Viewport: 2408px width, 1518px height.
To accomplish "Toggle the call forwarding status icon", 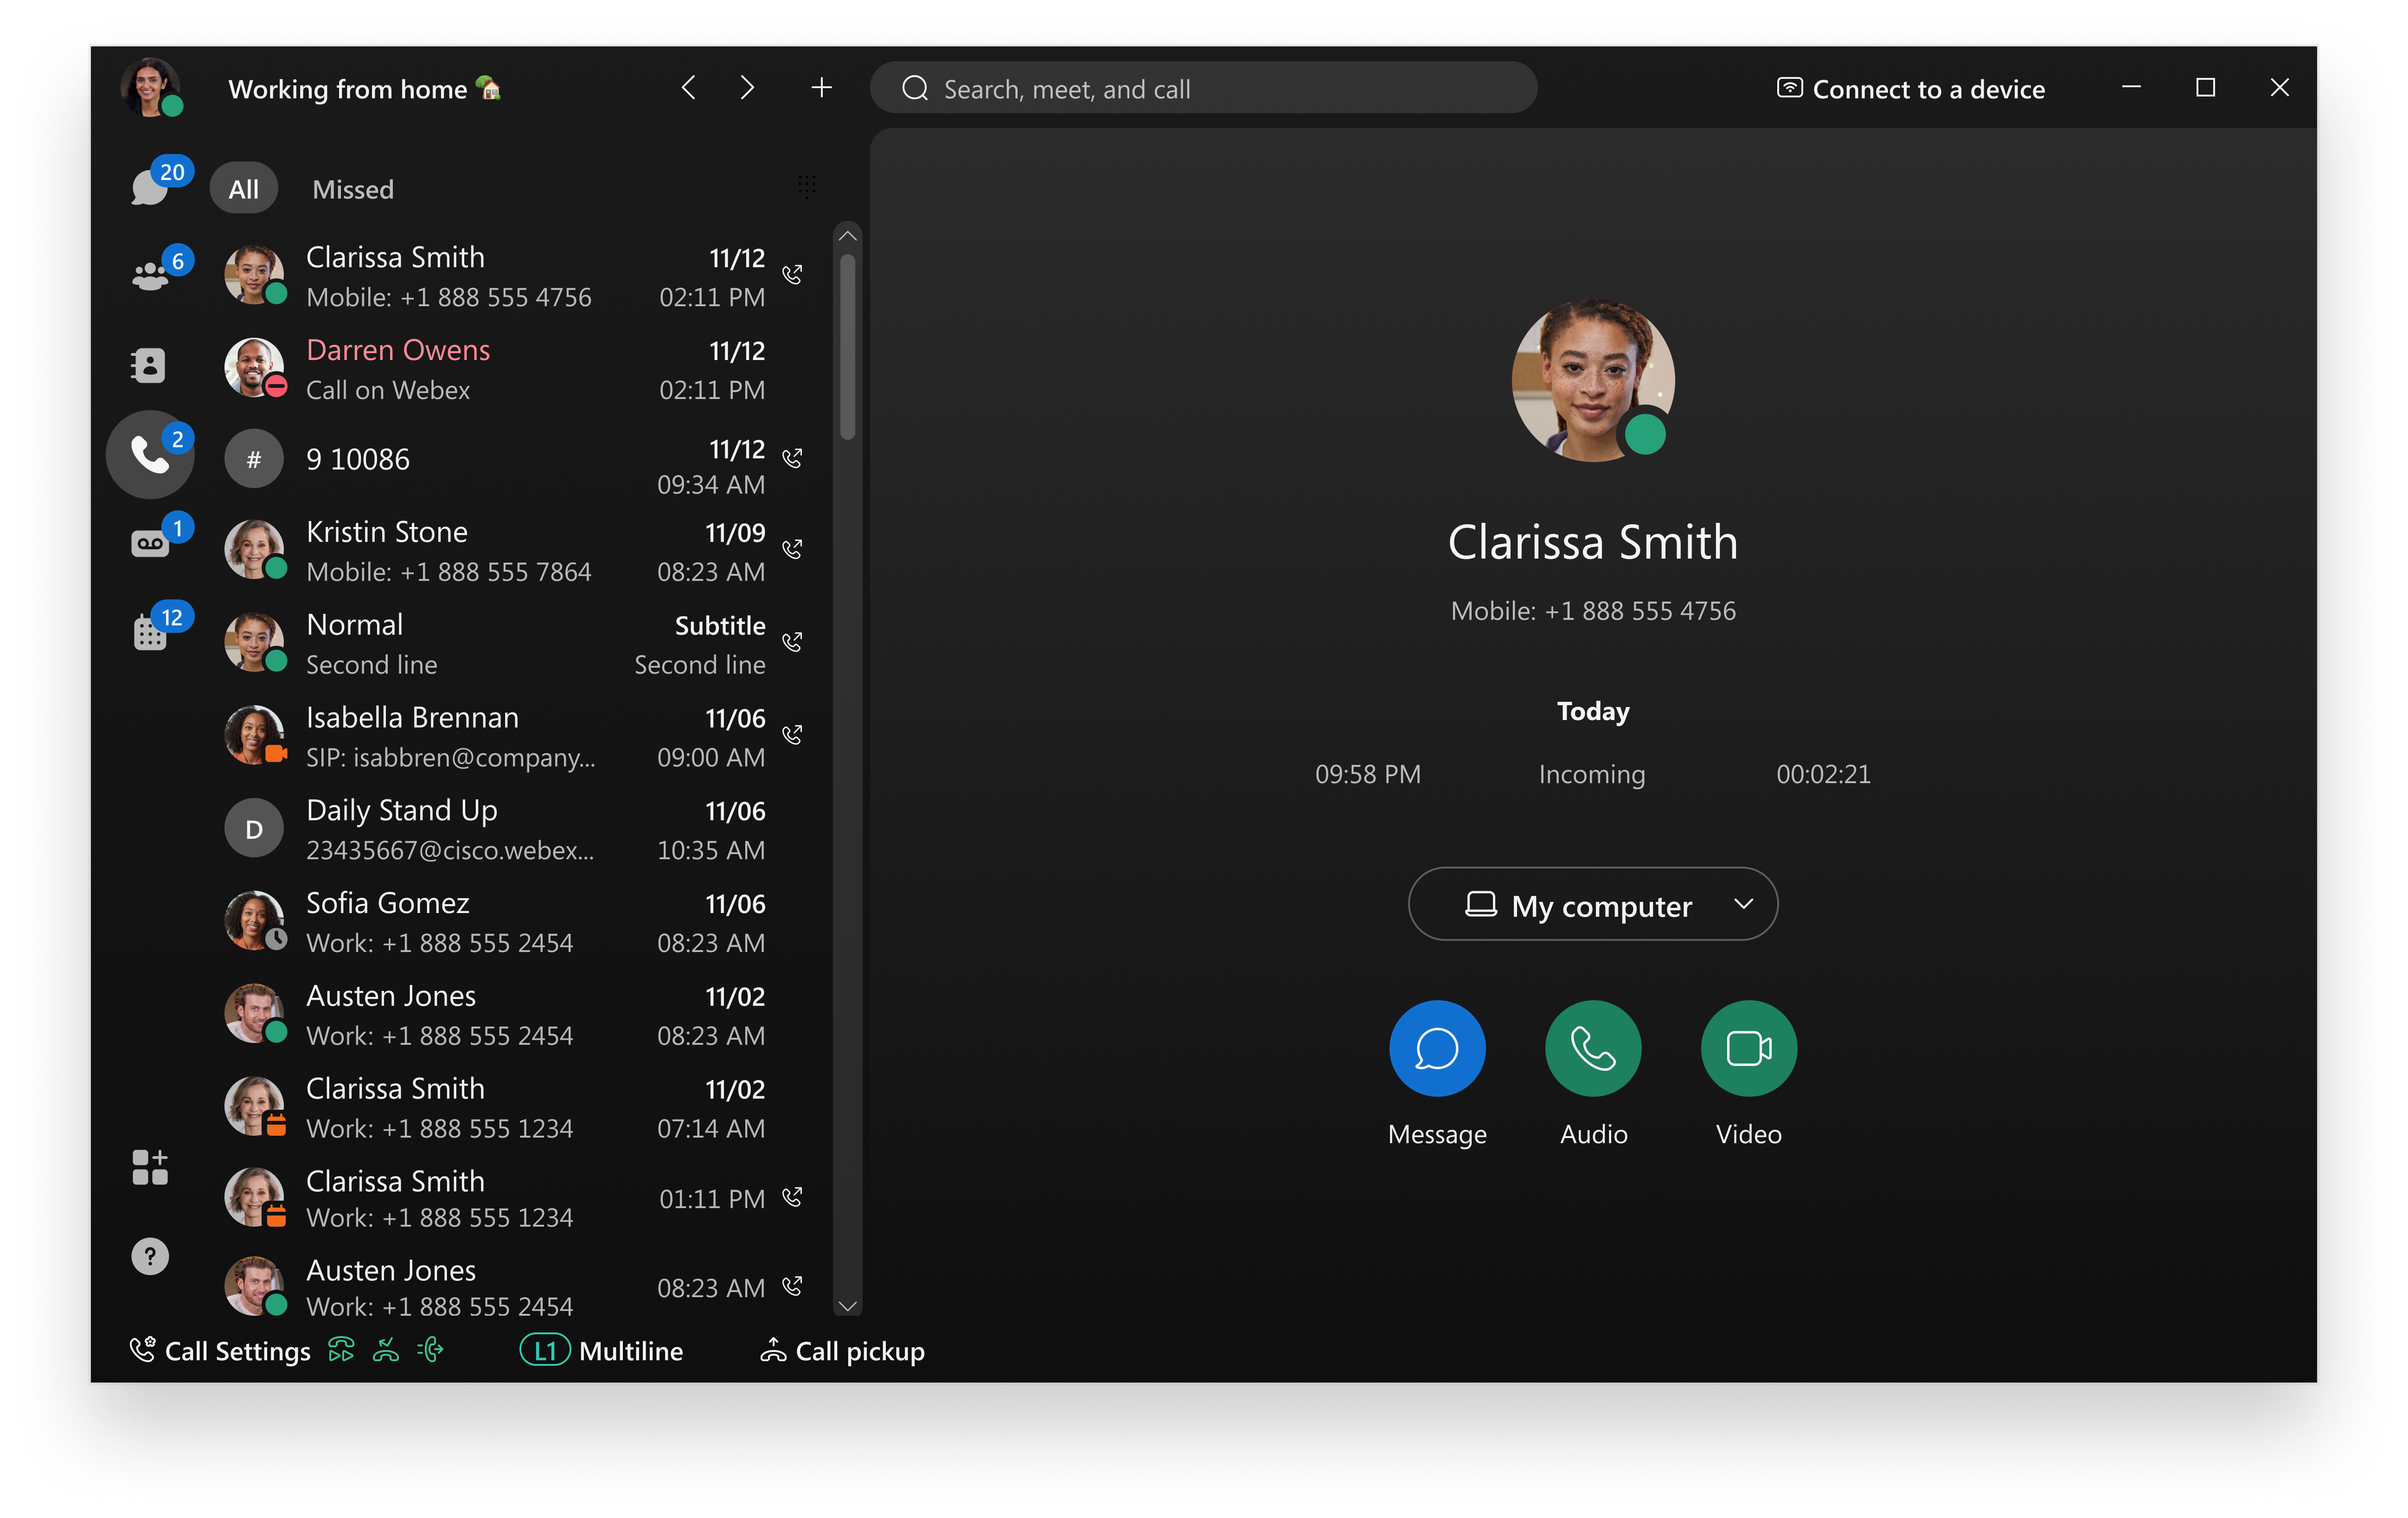I will point(341,1350).
